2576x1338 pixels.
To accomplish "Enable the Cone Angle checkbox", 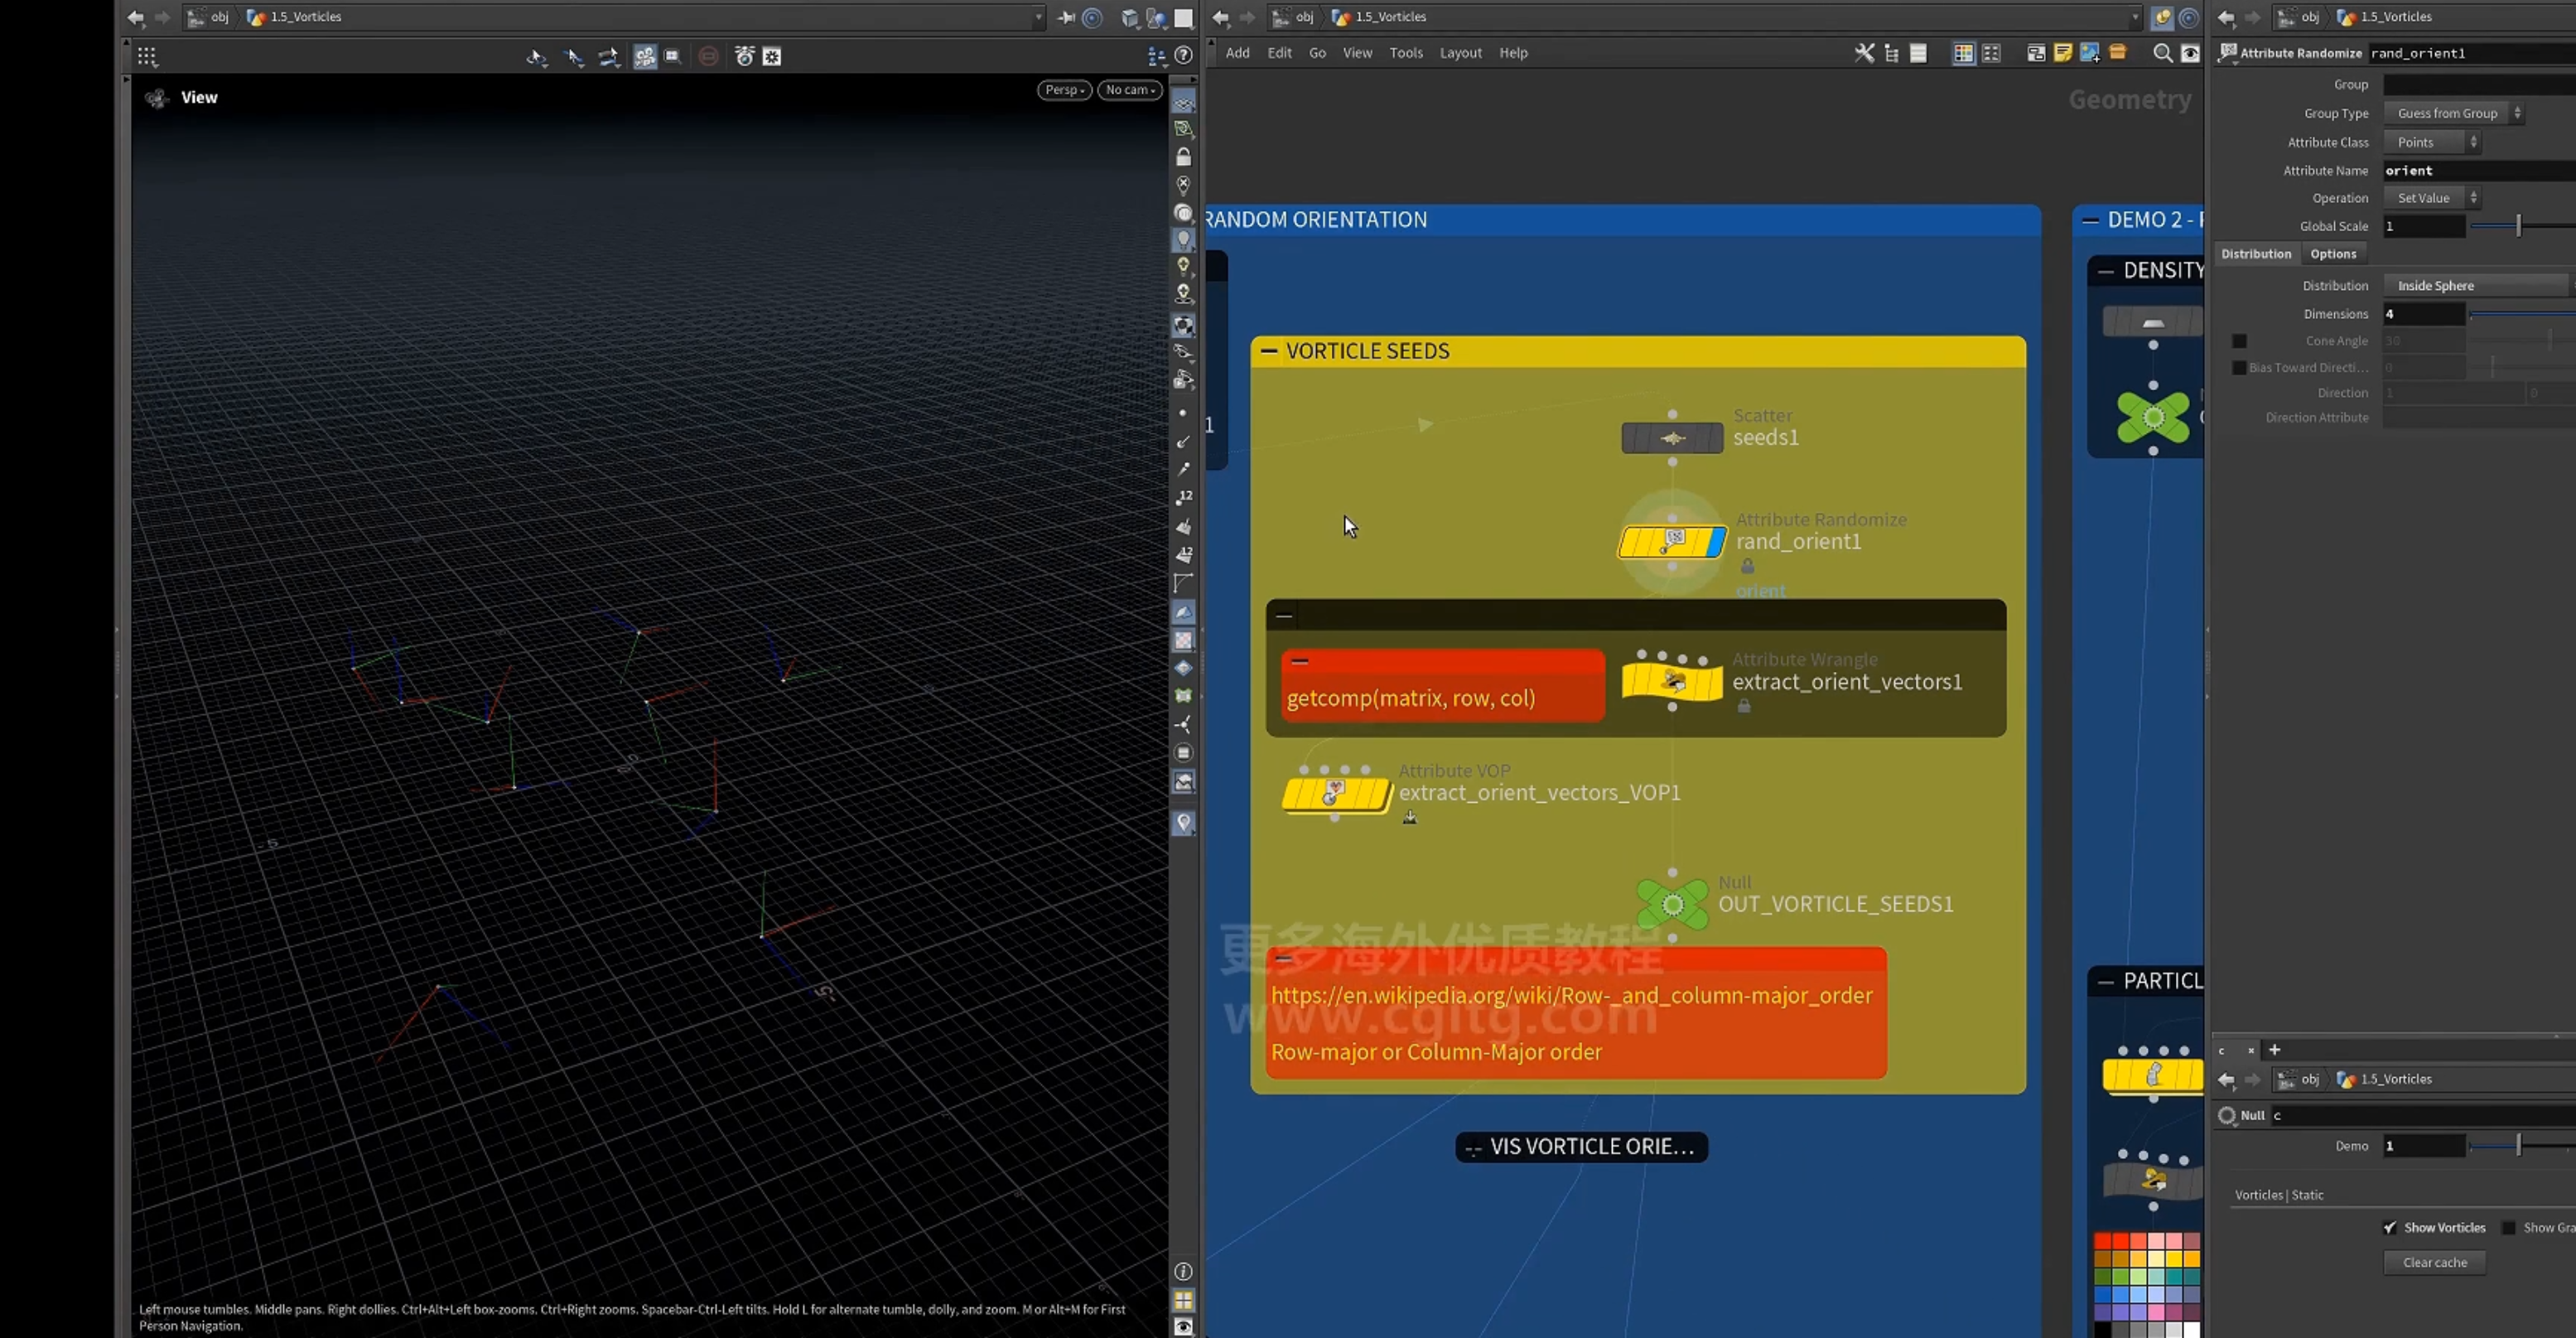I will point(2239,341).
